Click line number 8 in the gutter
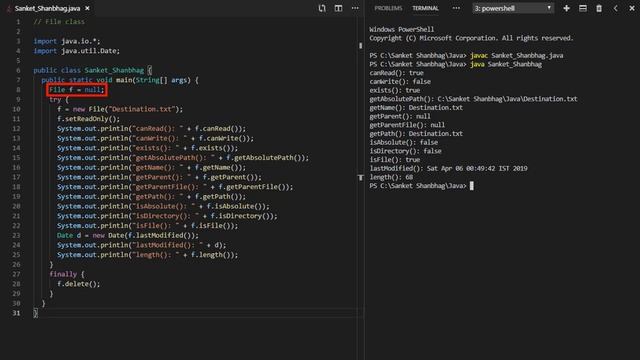Viewport: 640px width, 360px height. pos(18,90)
